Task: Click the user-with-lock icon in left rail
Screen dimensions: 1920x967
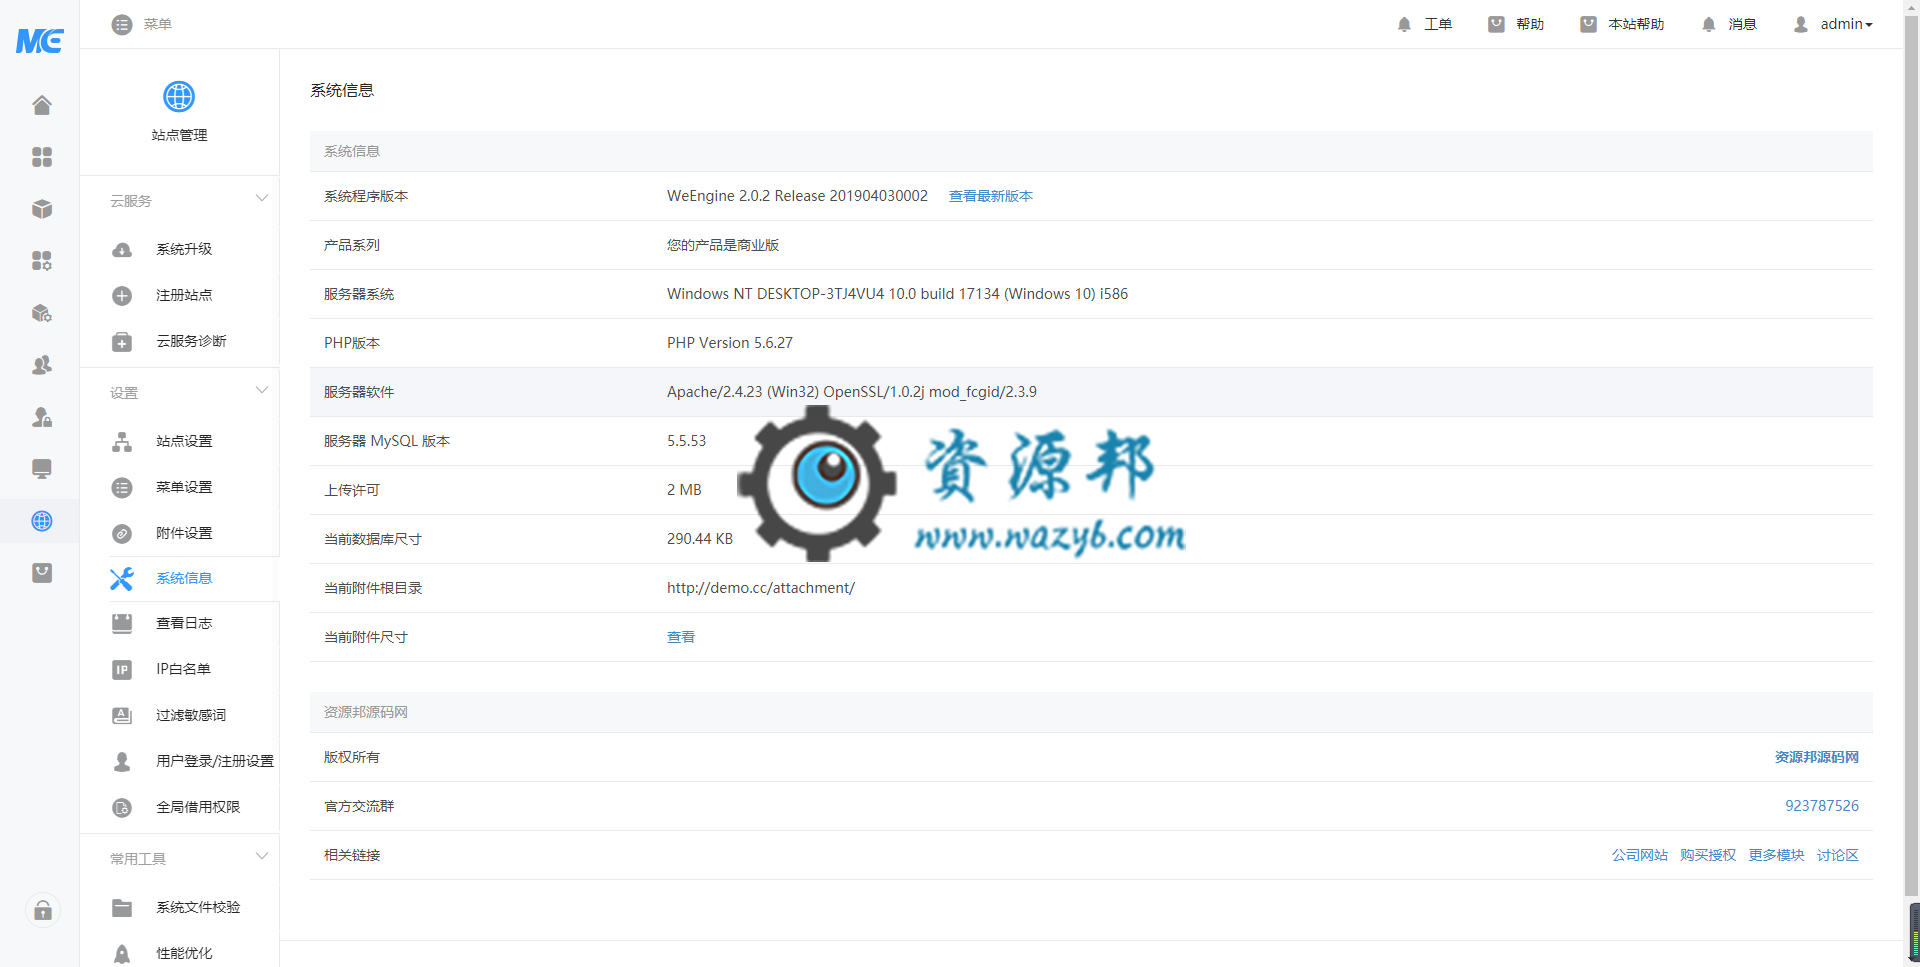Action: pos(42,417)
